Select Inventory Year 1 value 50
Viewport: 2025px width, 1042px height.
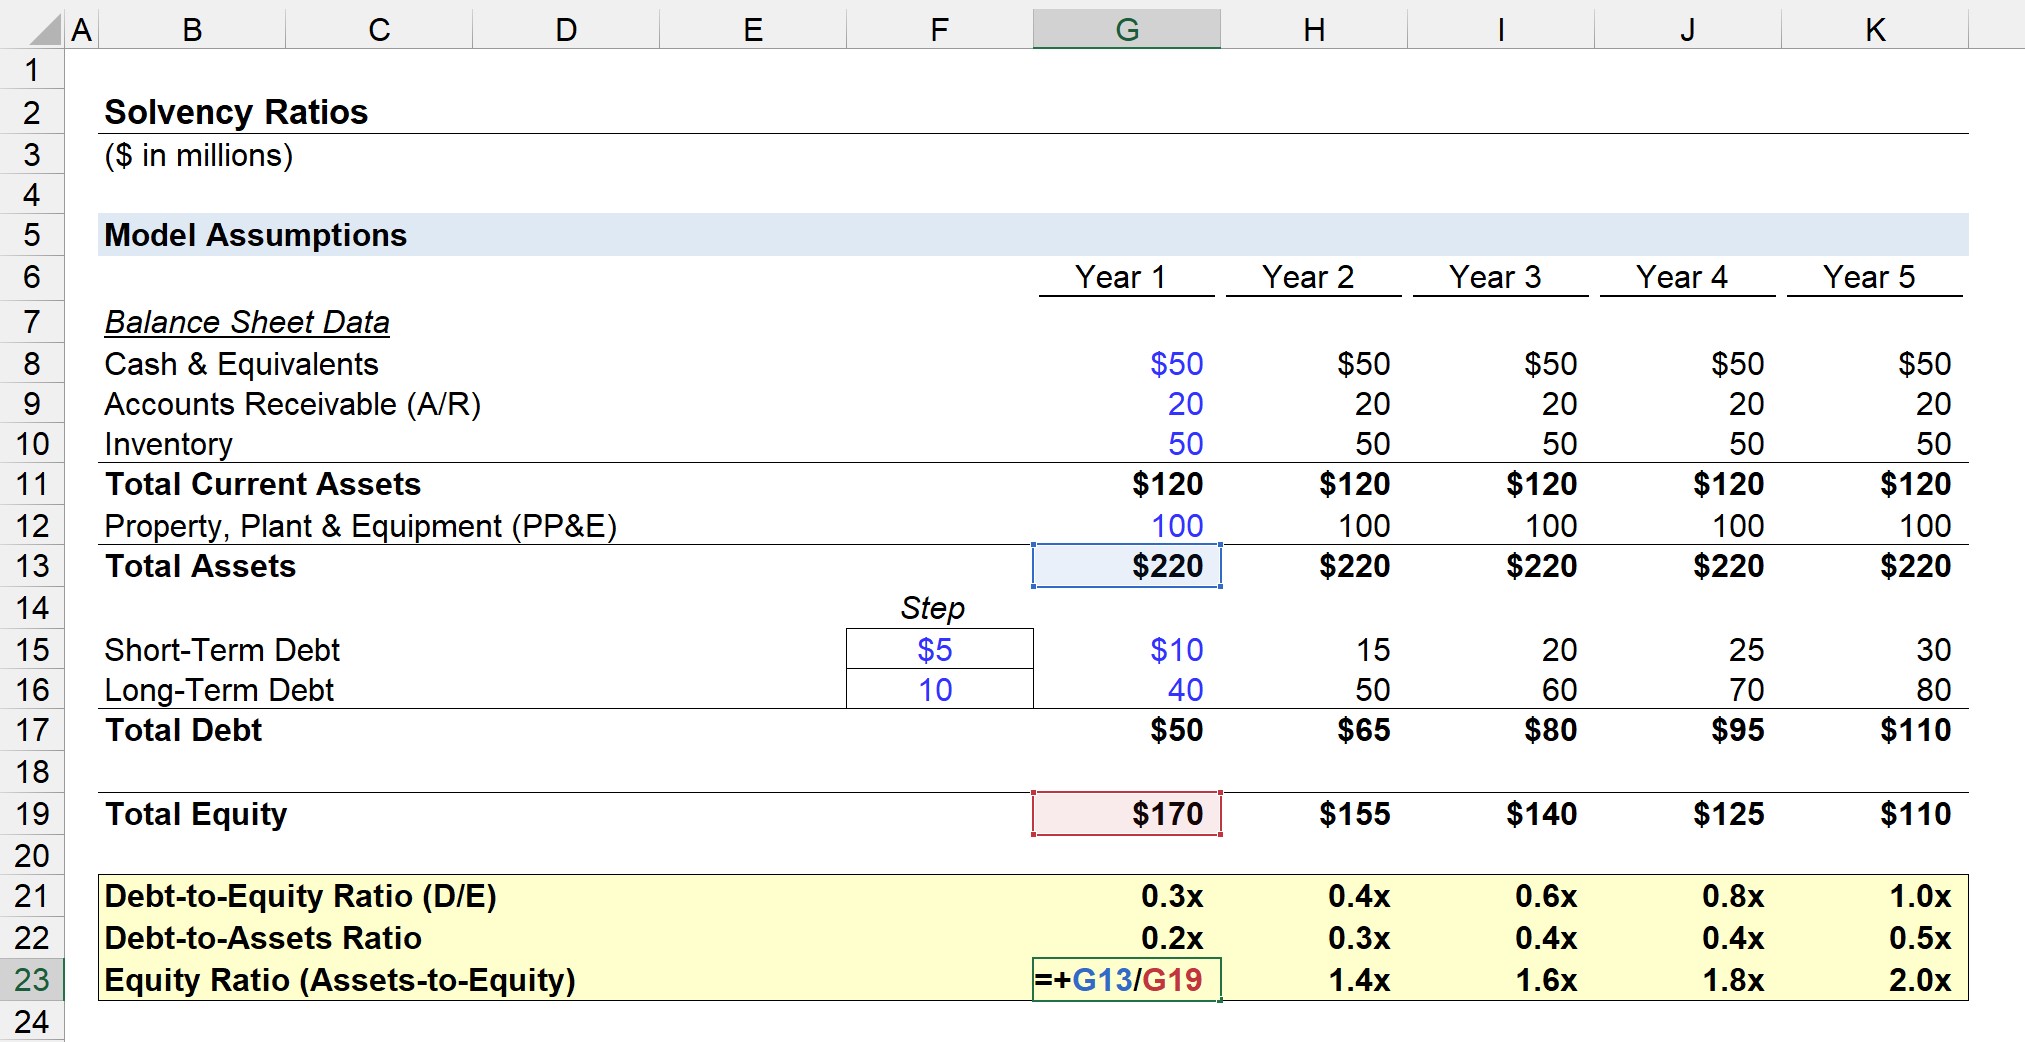(x=1185, y=444)
